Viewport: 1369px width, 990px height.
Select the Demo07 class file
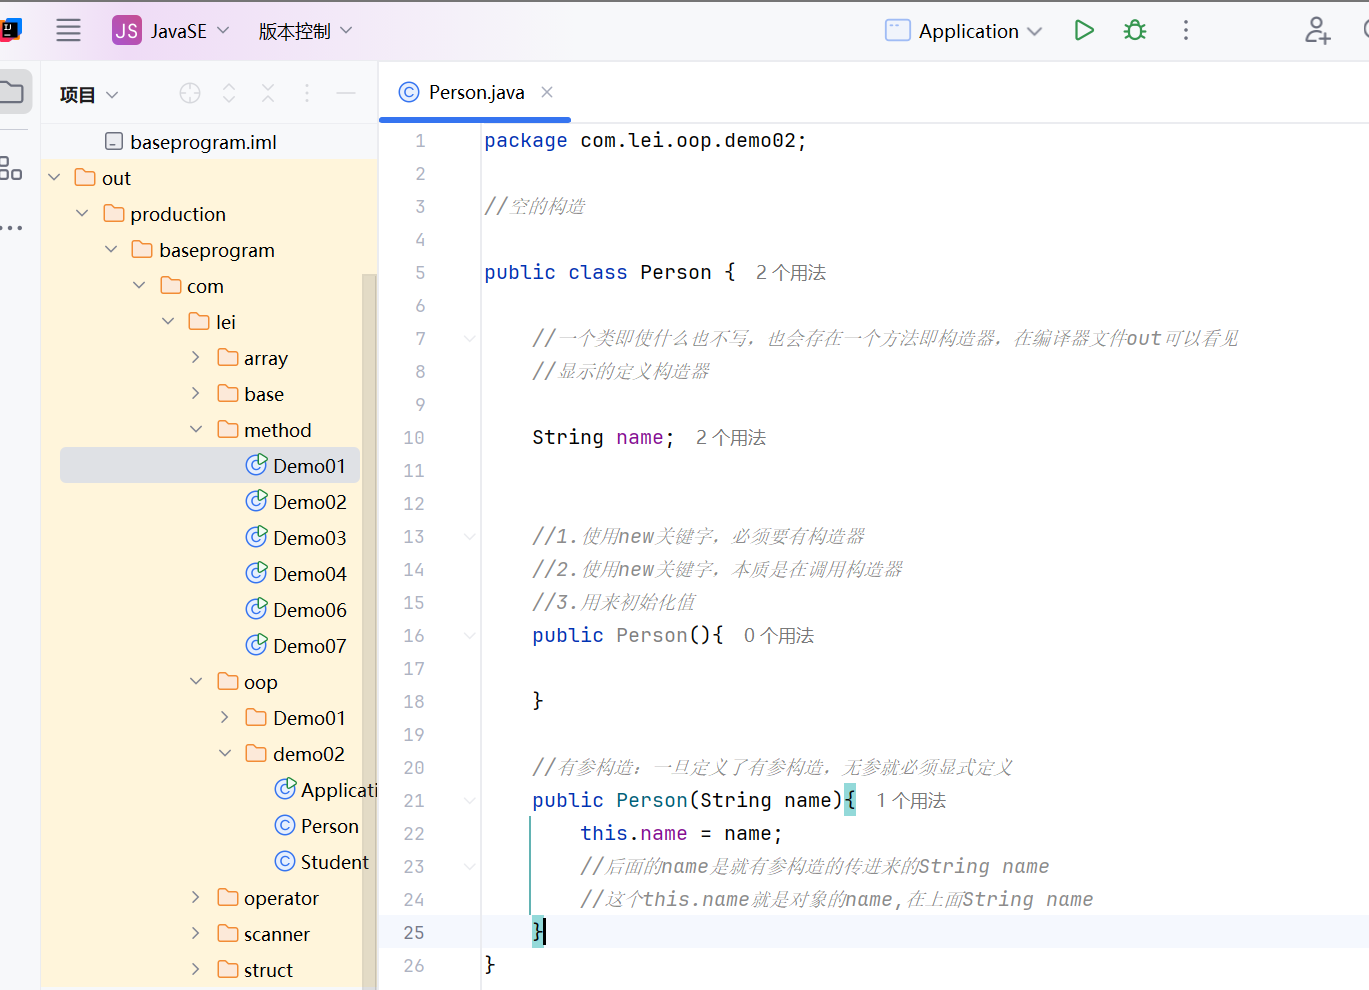click(296, 646)
